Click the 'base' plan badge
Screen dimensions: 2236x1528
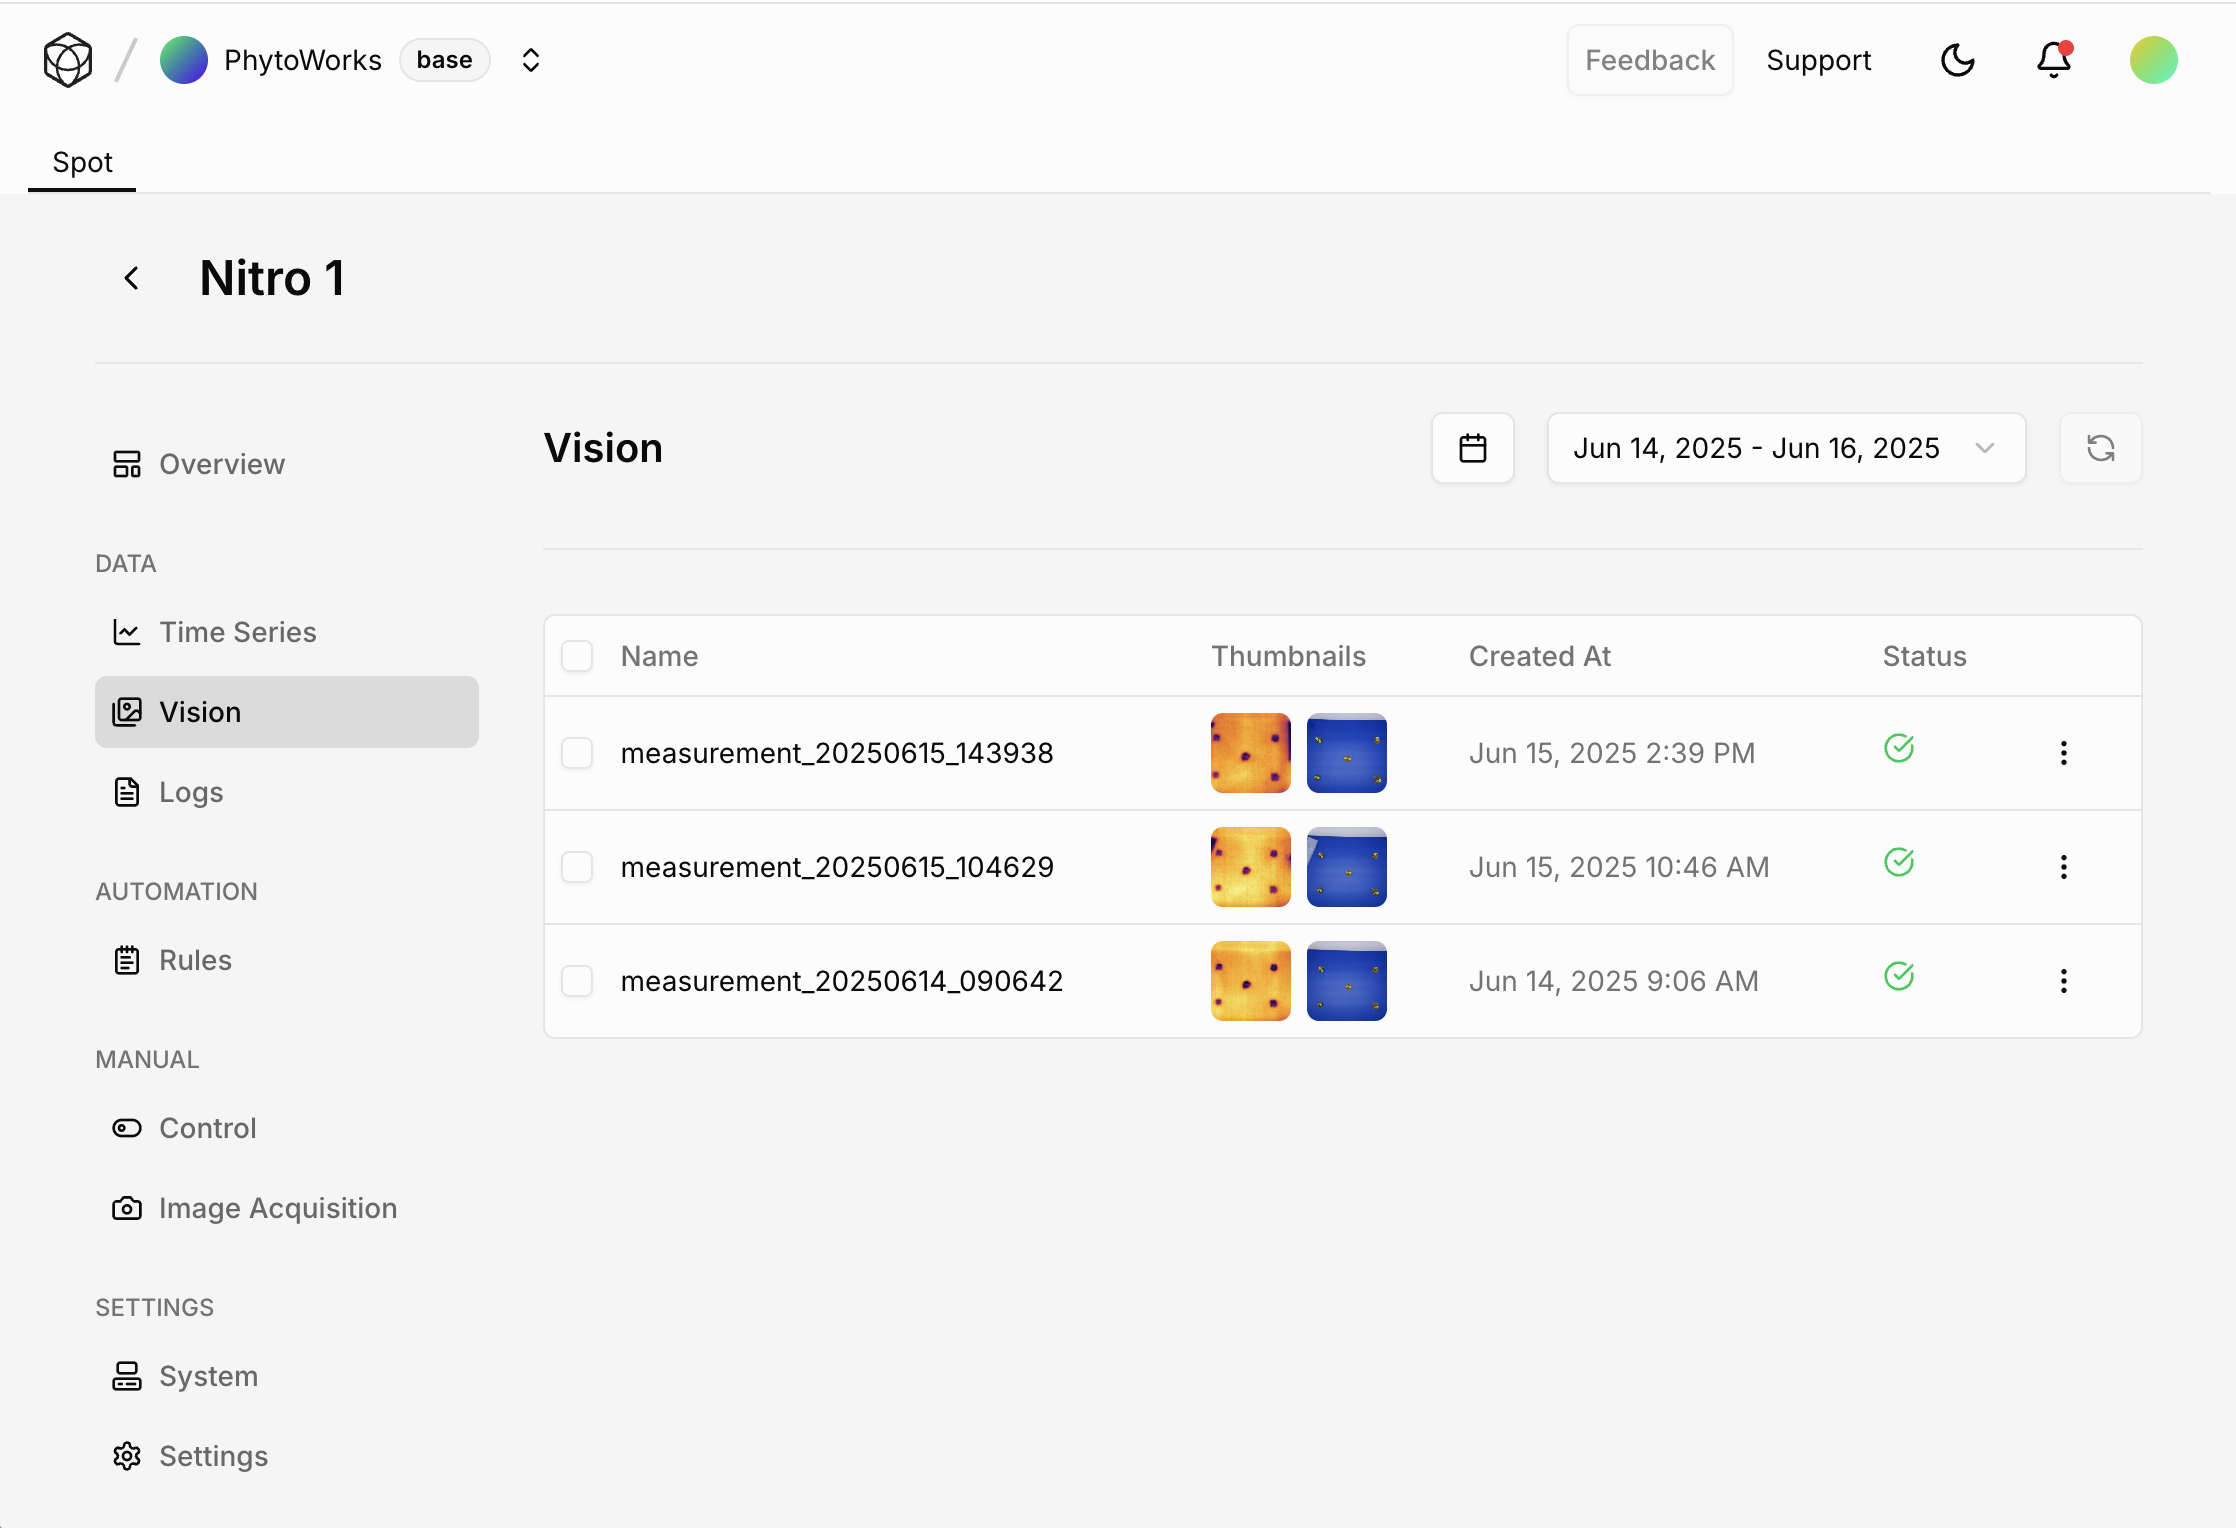(x=445, y=60)
